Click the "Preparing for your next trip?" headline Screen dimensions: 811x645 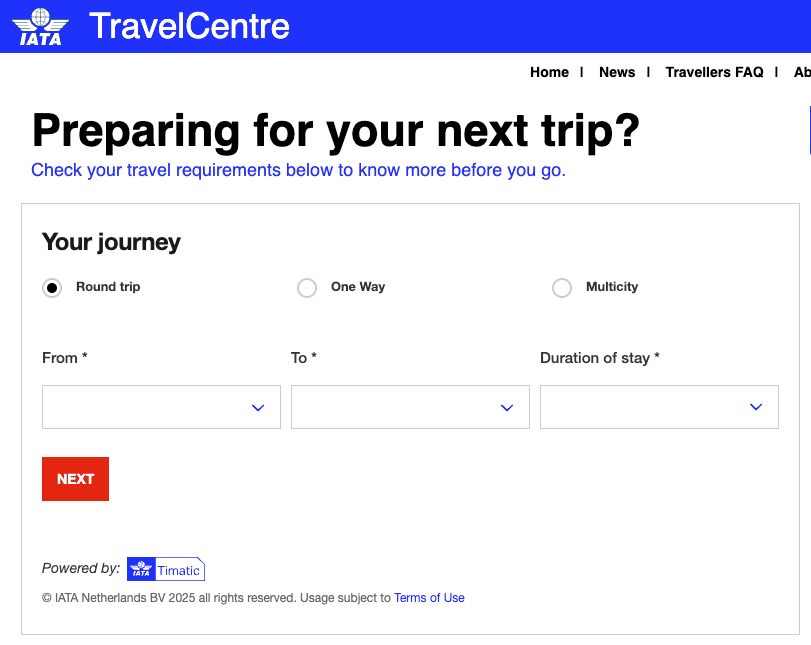click(x=336, y=131)
